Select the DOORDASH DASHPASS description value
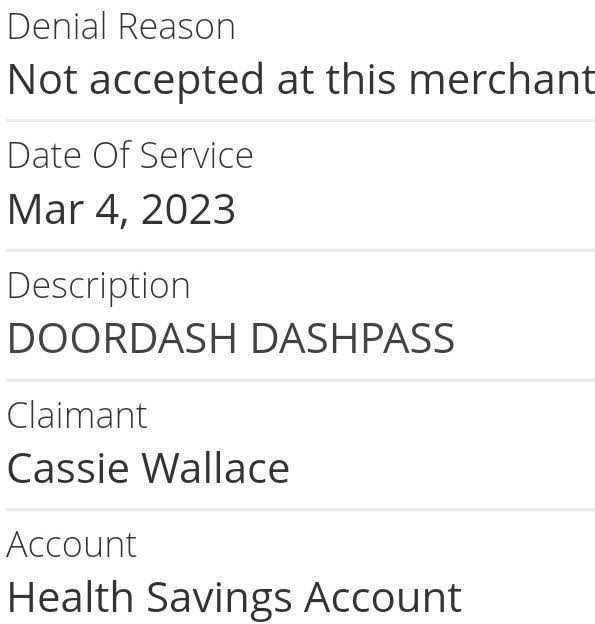Viewport: 595px width, 624px height. 231,338
